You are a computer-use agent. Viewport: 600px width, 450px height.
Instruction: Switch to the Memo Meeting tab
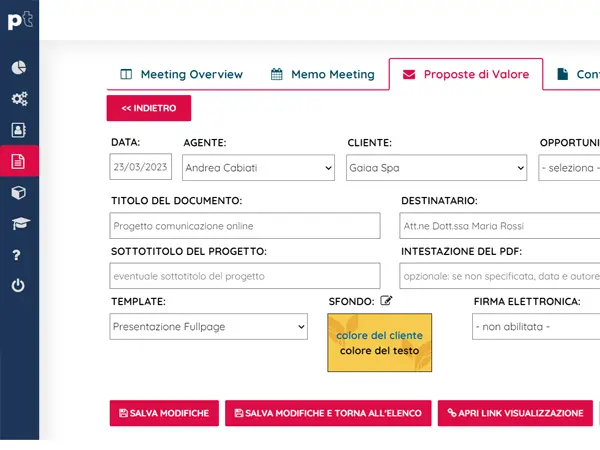coord(322,74)
